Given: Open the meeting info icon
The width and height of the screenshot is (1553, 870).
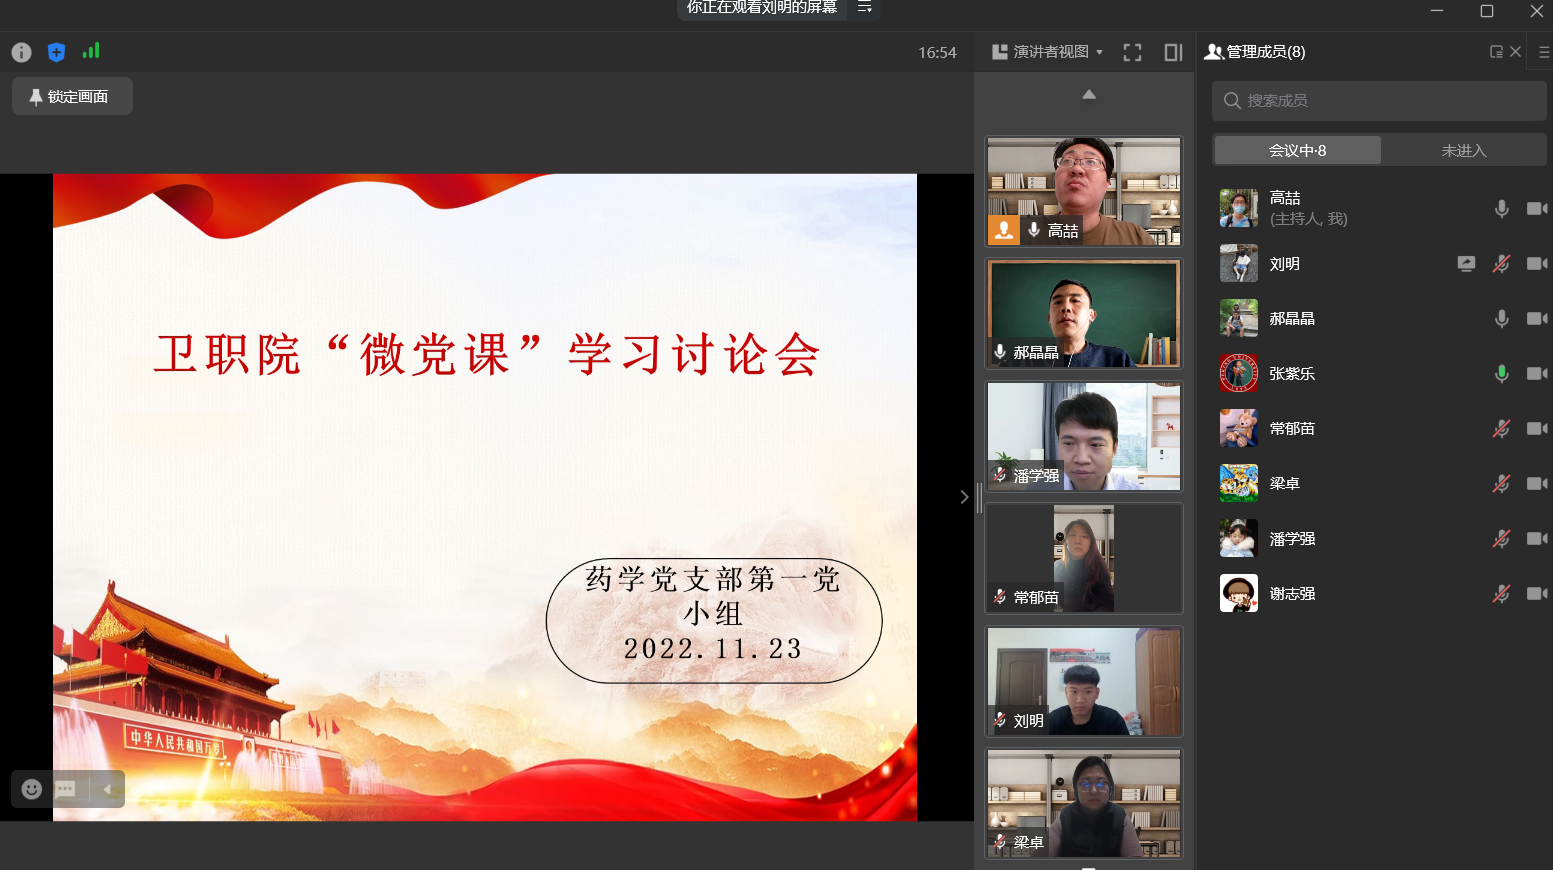Looking at the screenshot, I should pyautogui.click(x=21, y=52).
